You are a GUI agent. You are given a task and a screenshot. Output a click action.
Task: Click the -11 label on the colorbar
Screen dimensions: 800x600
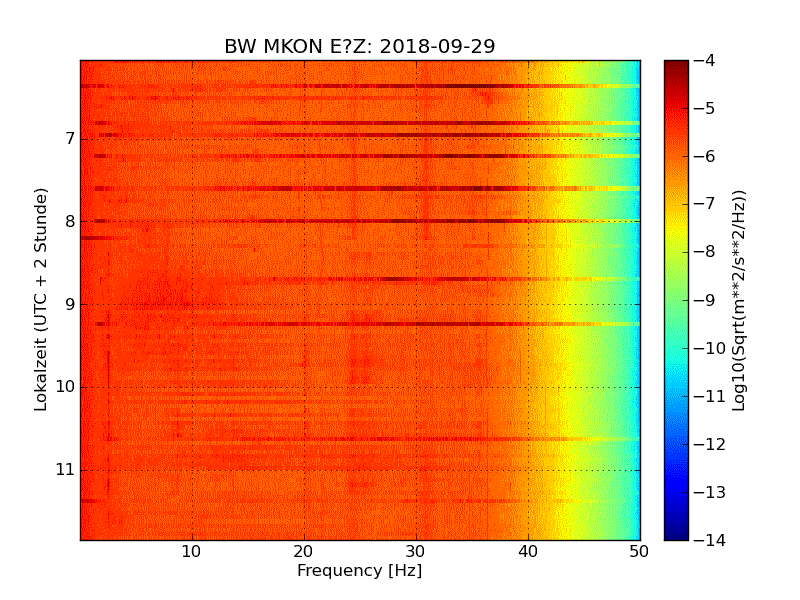pyautogui.click(x=710, y=396)
